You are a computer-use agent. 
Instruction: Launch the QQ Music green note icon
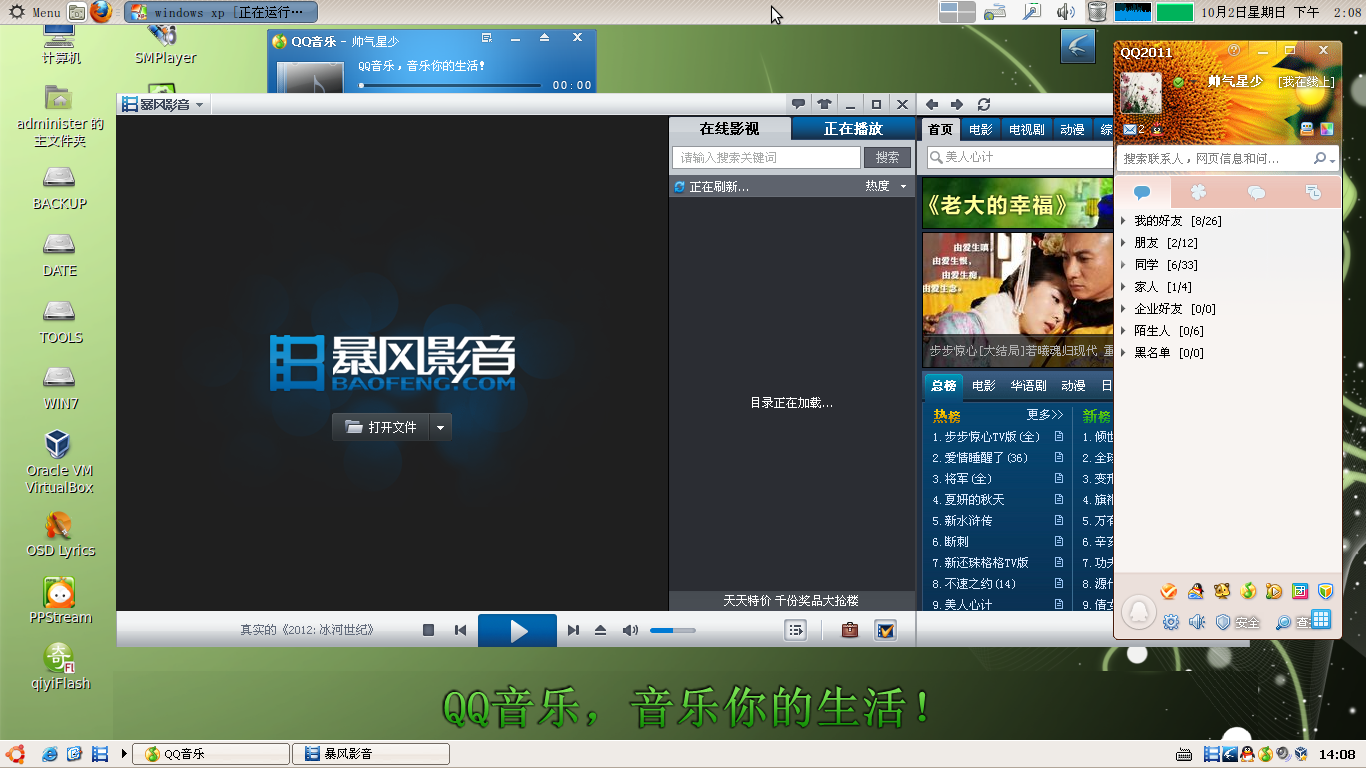pyautogui.click(x=1247, y=591)
